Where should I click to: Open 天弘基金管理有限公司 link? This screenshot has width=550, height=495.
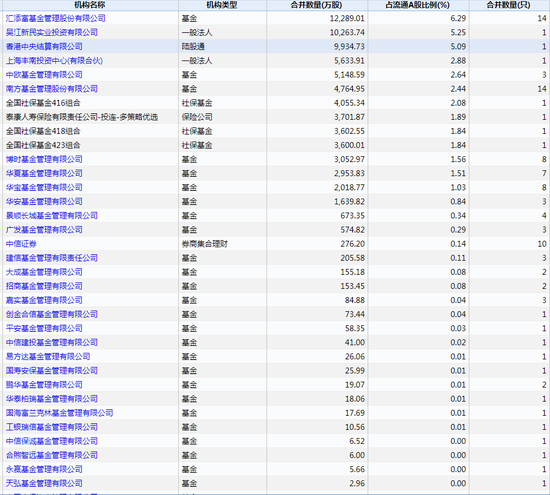click(44, 483)
